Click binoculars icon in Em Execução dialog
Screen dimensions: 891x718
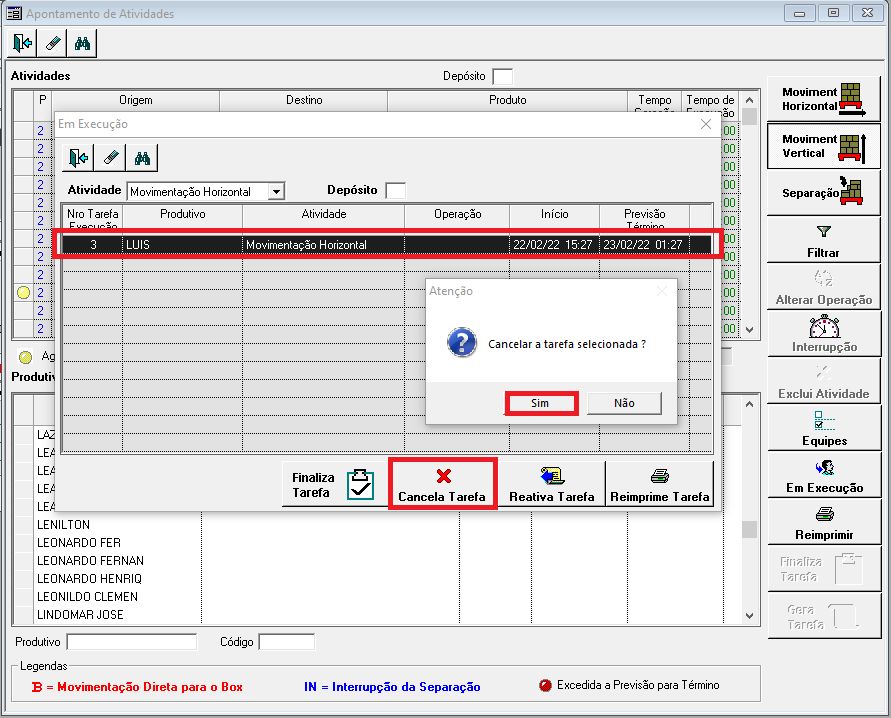142,158
